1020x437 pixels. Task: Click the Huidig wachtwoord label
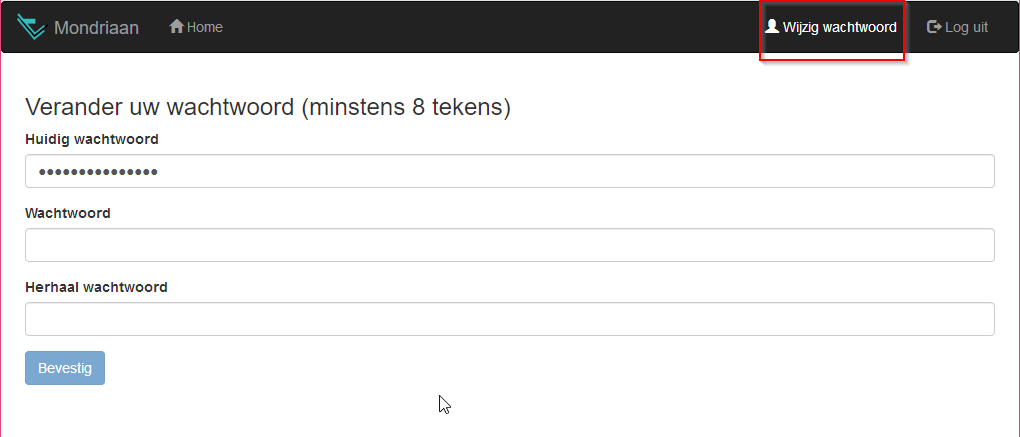(92, 139)
